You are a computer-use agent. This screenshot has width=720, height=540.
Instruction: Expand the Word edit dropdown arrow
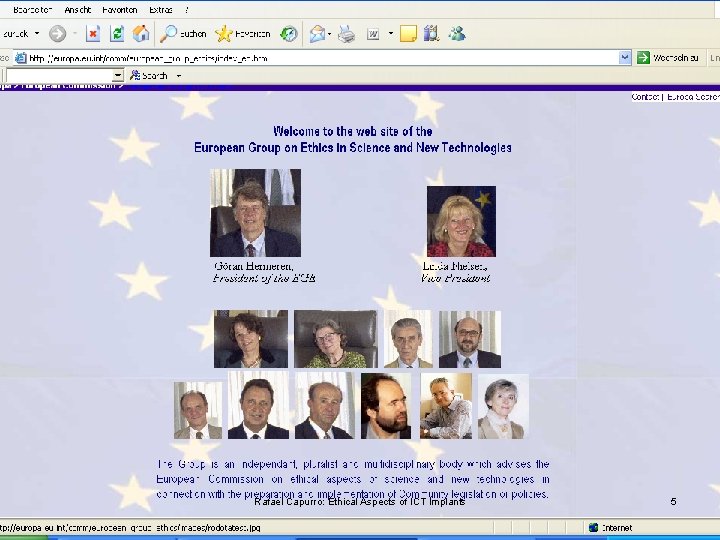[391, 34]
